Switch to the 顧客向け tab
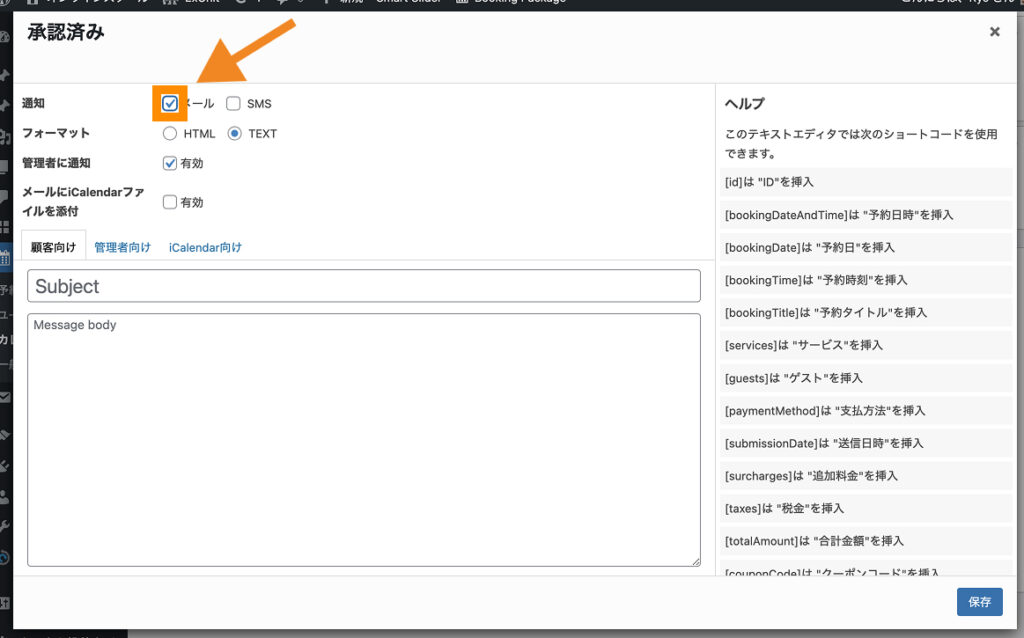 coord(53,247)
